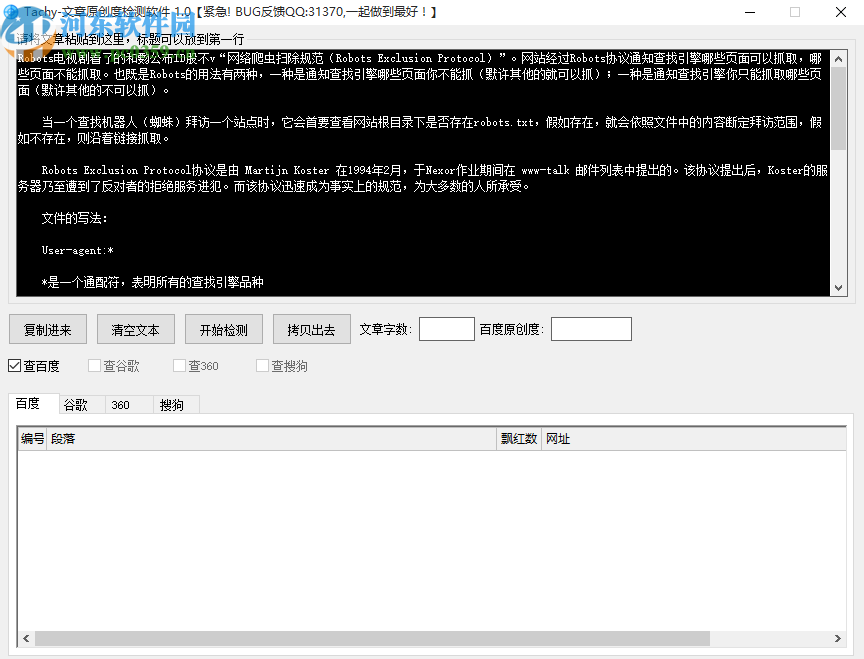The image size is (864, 659).
Task: Click the 拷贝出去 button
Action: tap(311, 328)
